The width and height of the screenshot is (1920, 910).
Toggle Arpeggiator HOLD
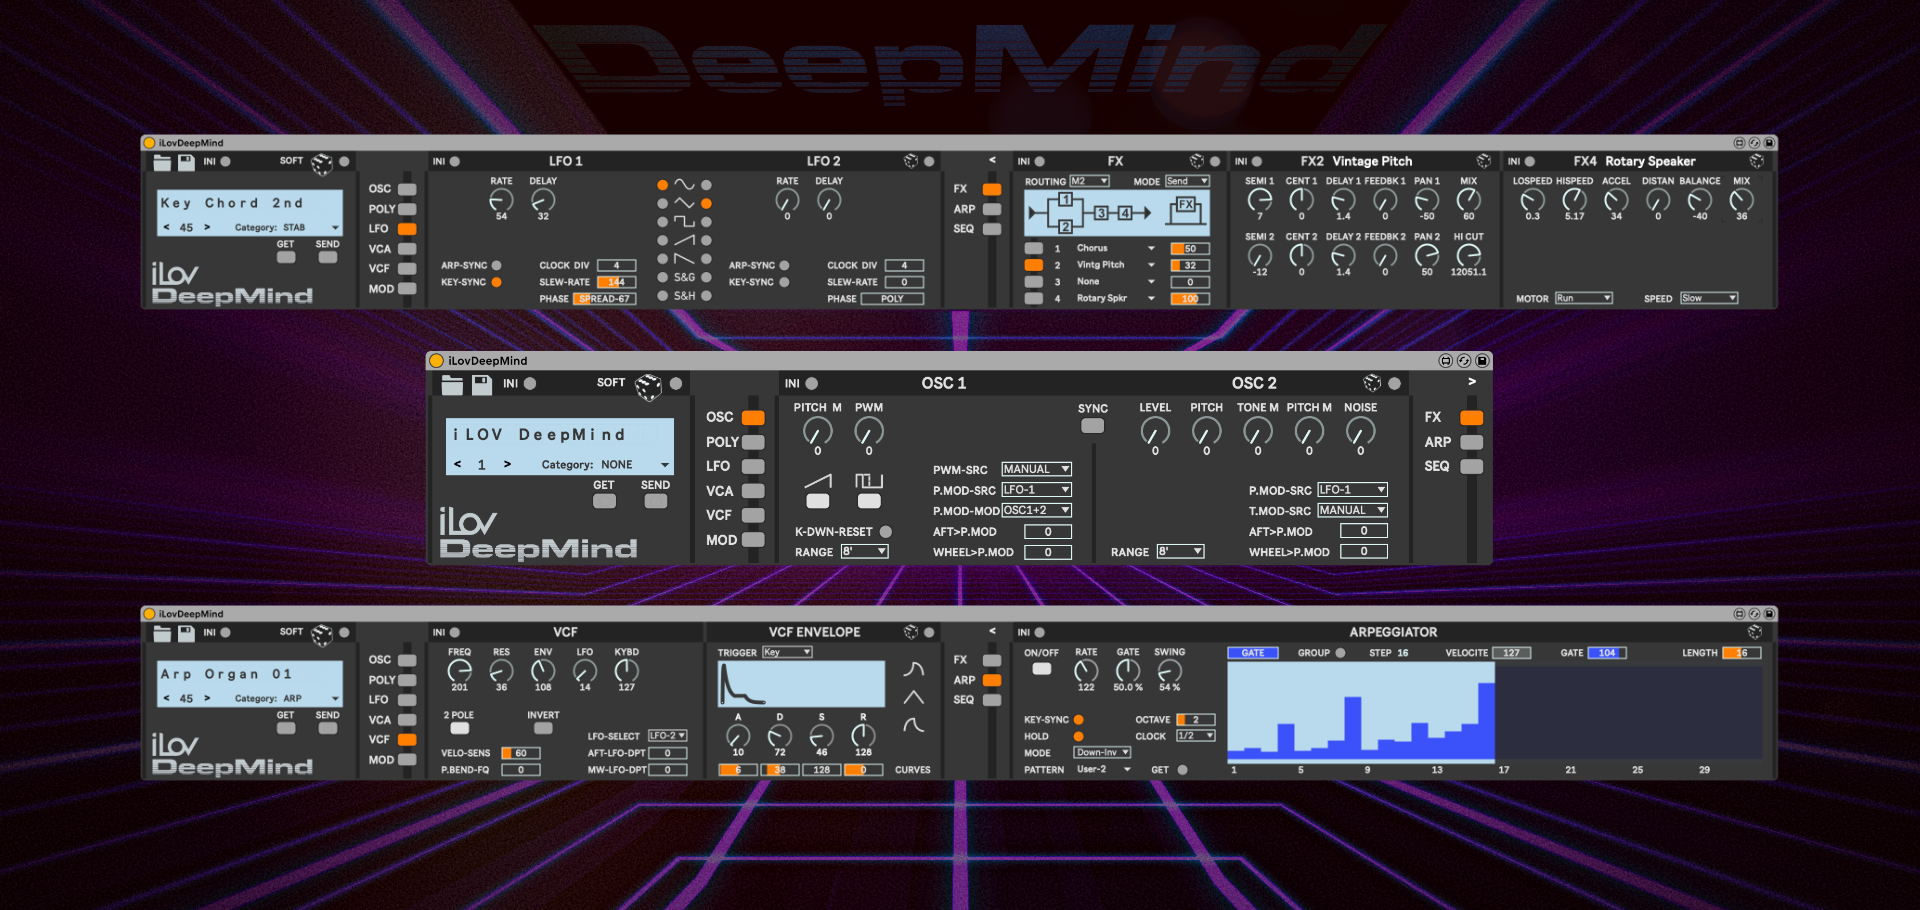pos(1079,736)
